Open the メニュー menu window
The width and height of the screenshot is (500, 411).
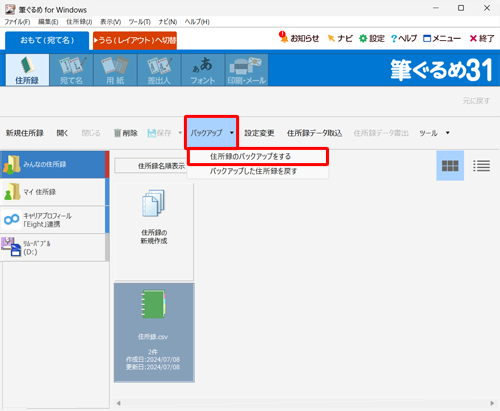coord(442,38)
